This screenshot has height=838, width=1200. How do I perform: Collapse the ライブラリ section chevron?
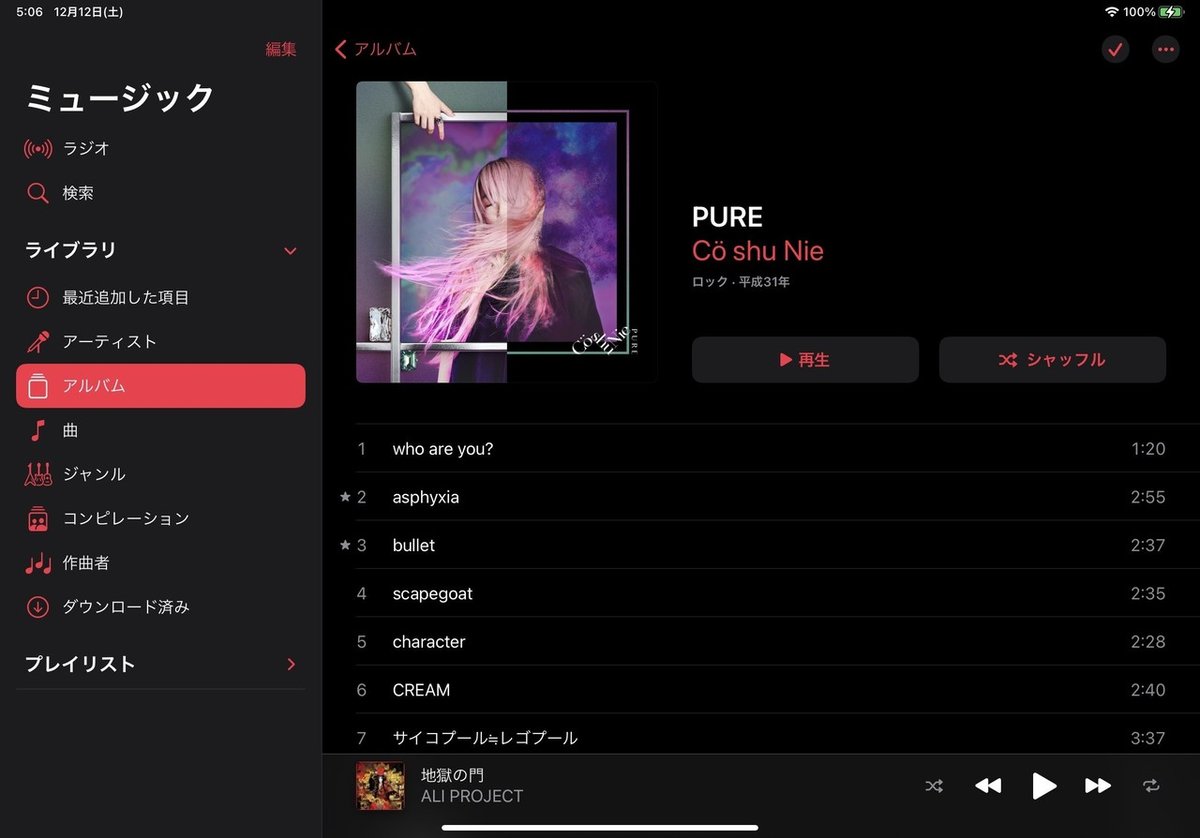[x=290, y=251]
